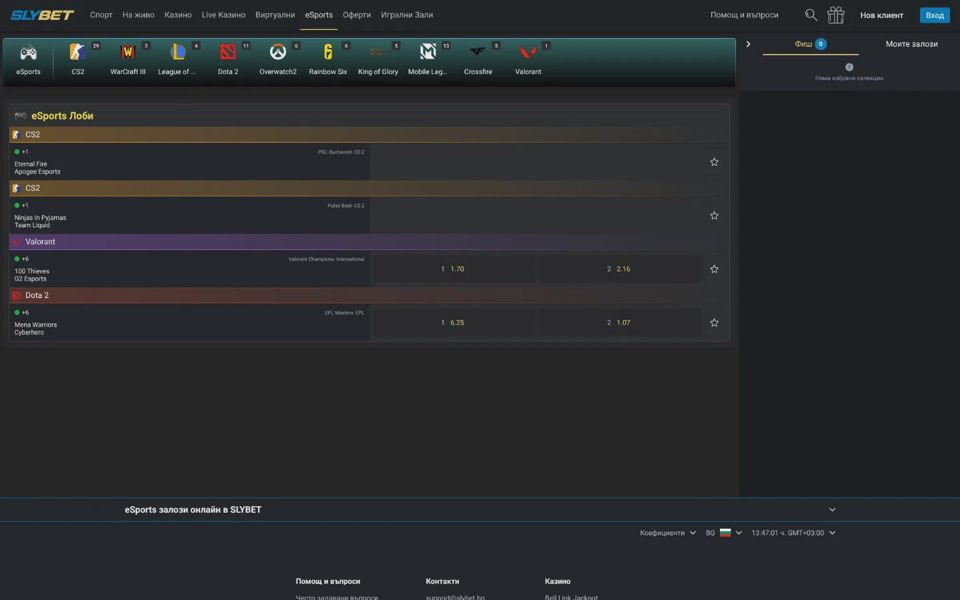Favorite the Ninjas in Pyjamas match
The width and height of the screenshot is (960, 600).
(x=714, y=216)
